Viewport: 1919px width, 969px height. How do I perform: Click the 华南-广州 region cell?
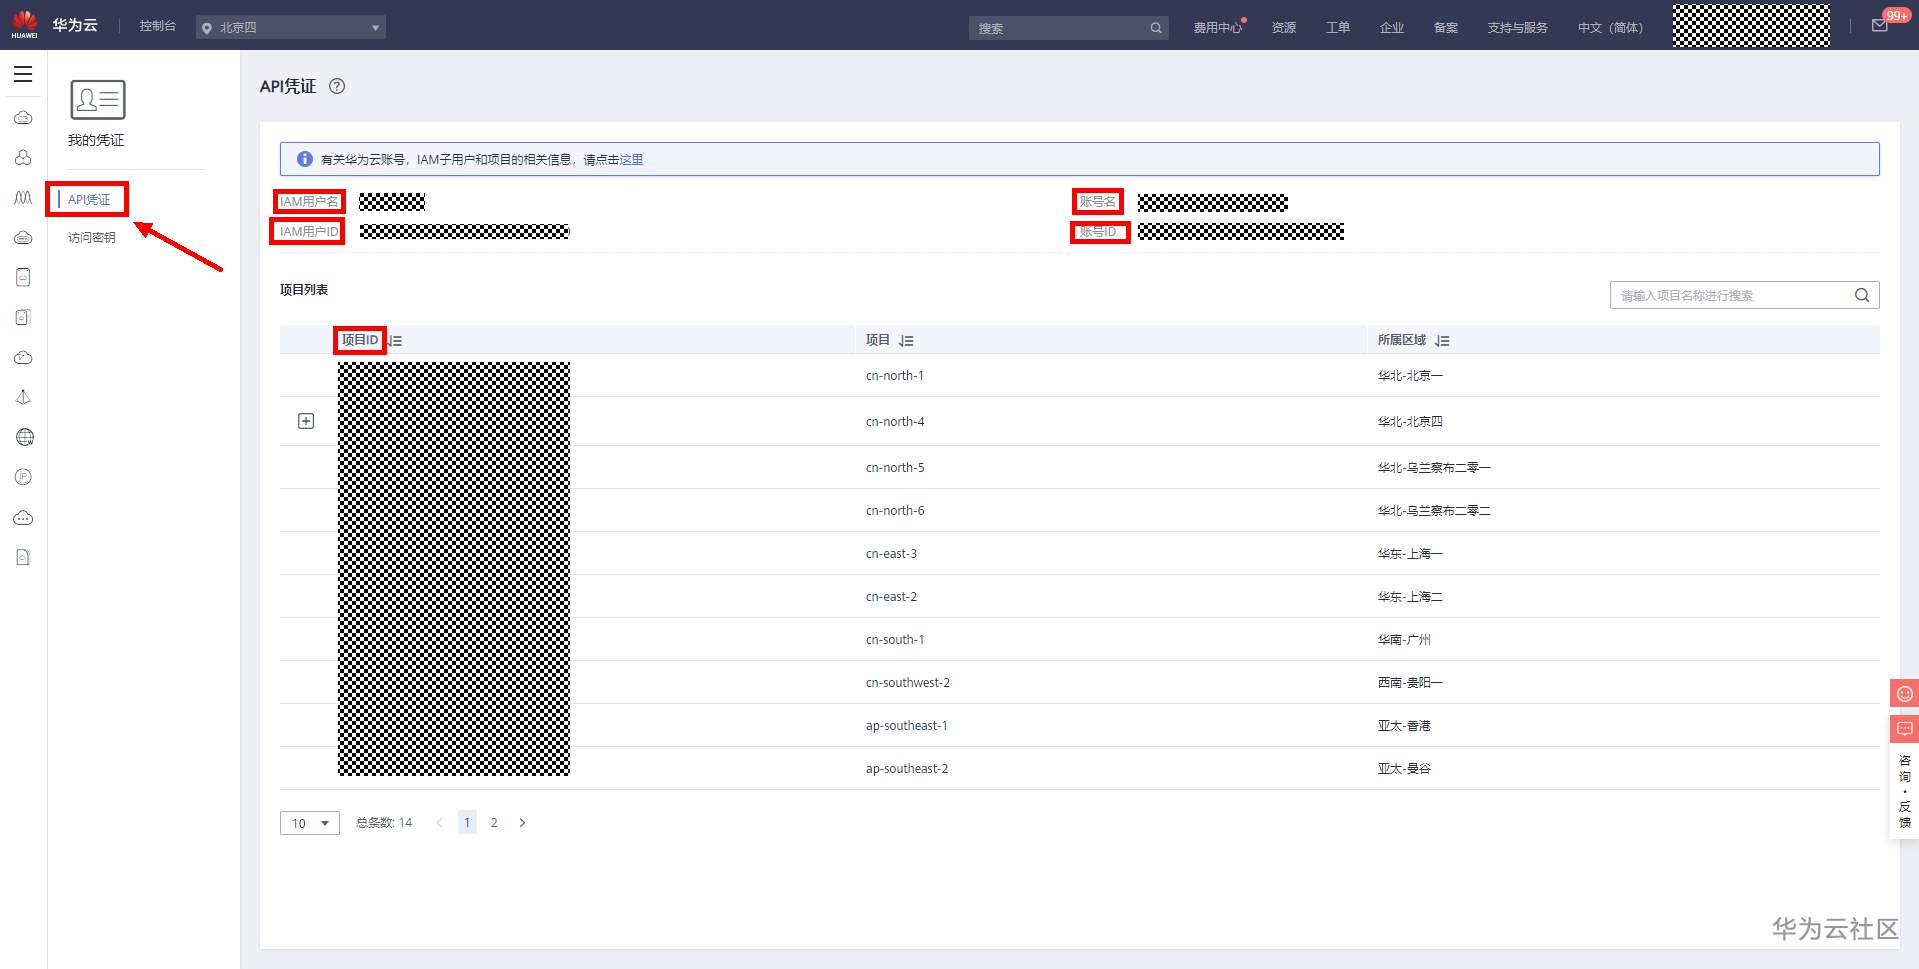coord(1404,640)
